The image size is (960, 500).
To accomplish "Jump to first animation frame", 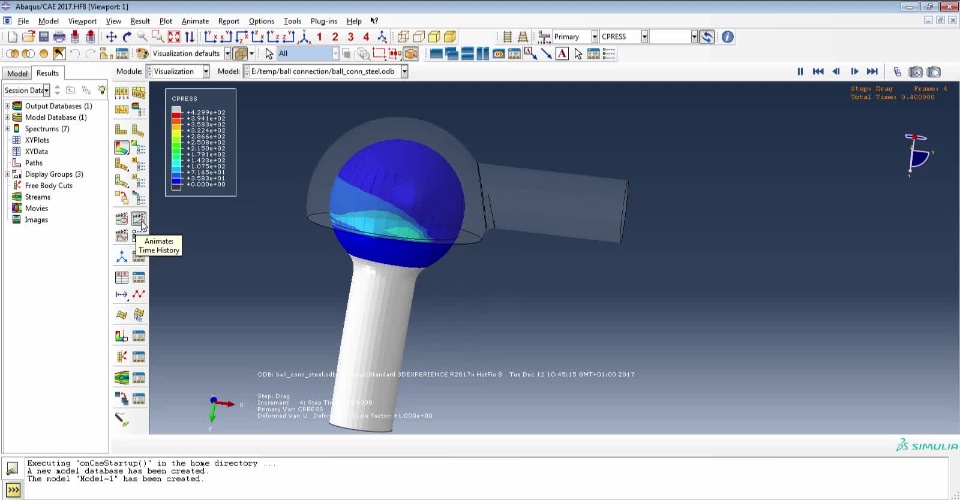I will click(818, 72).
